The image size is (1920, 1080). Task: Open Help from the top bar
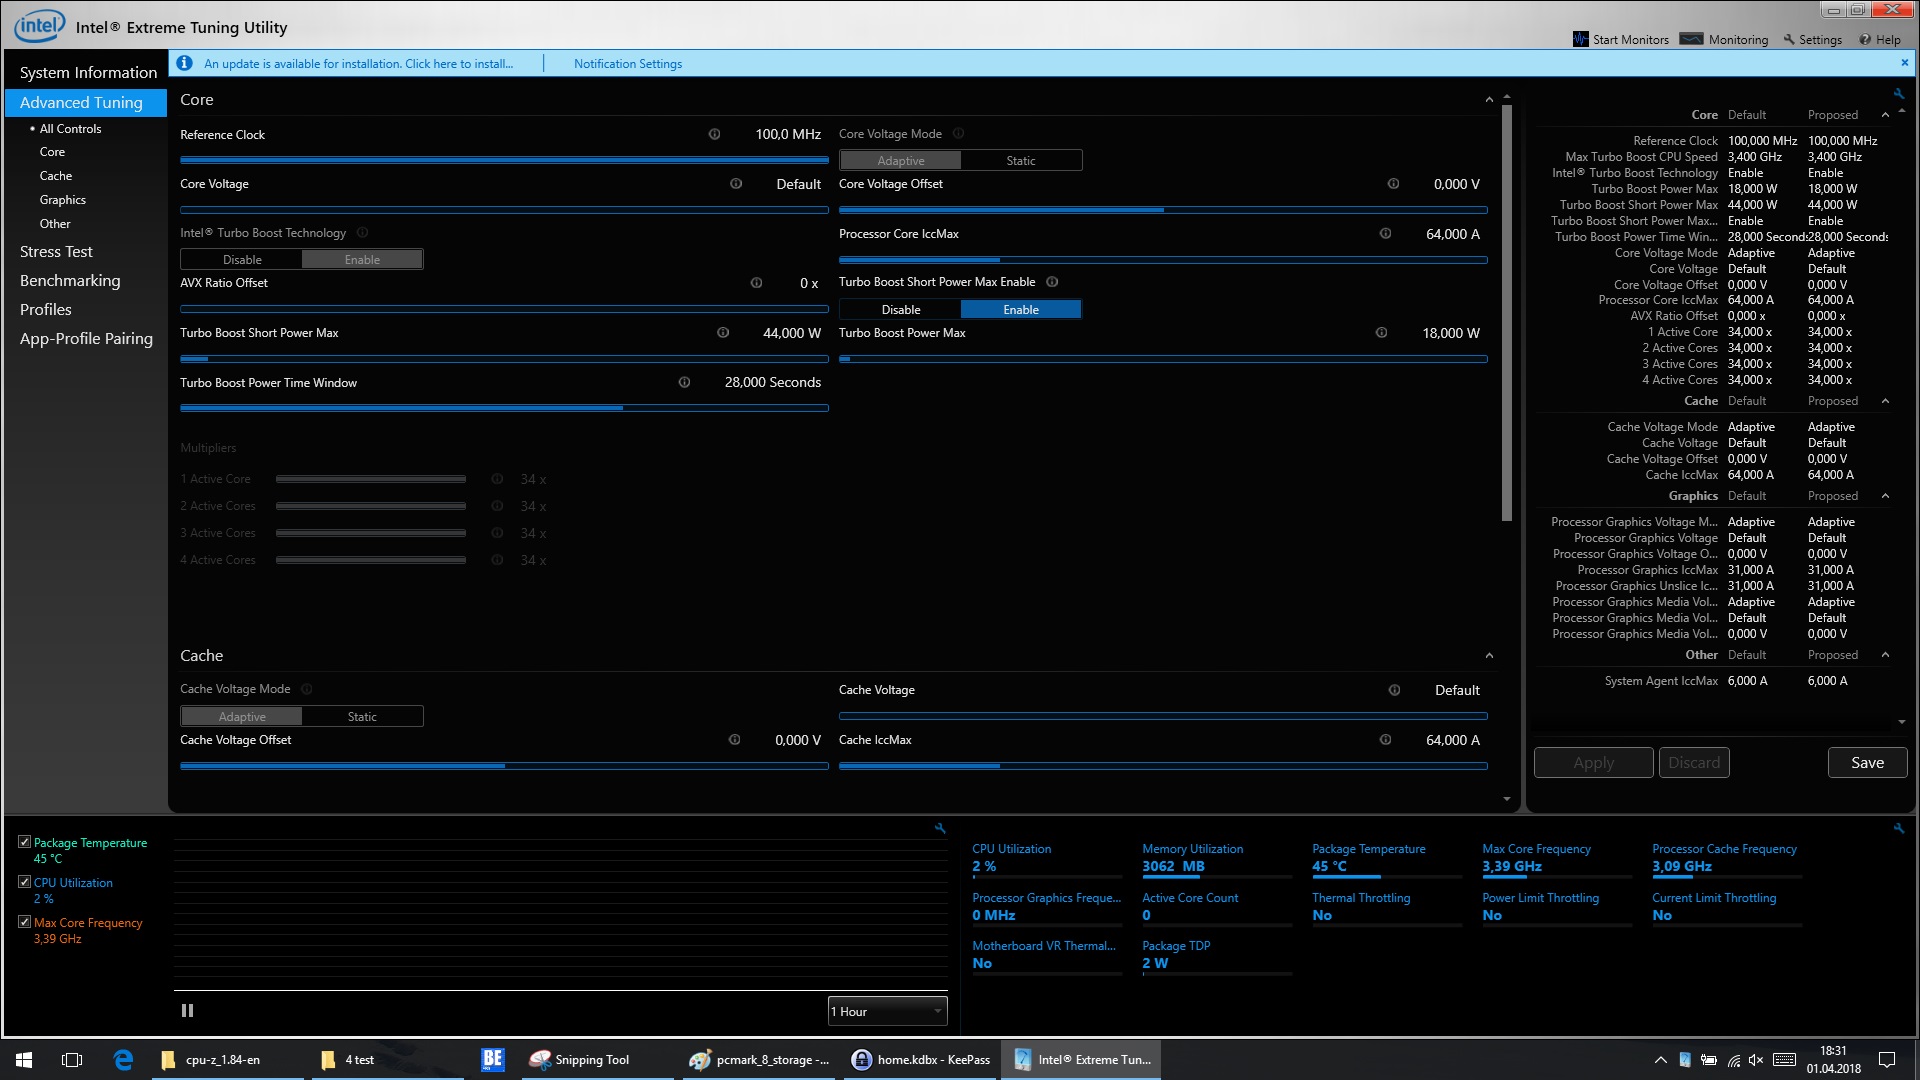pyautogui.click(x=1880, y=39)
